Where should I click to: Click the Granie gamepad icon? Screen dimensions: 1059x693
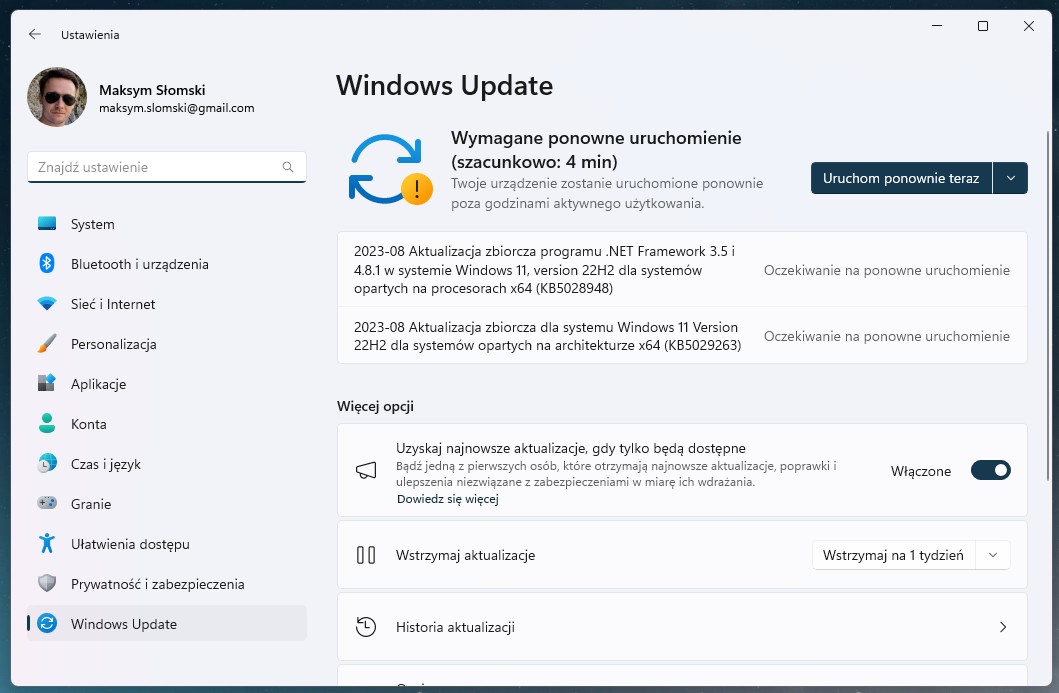47,504
